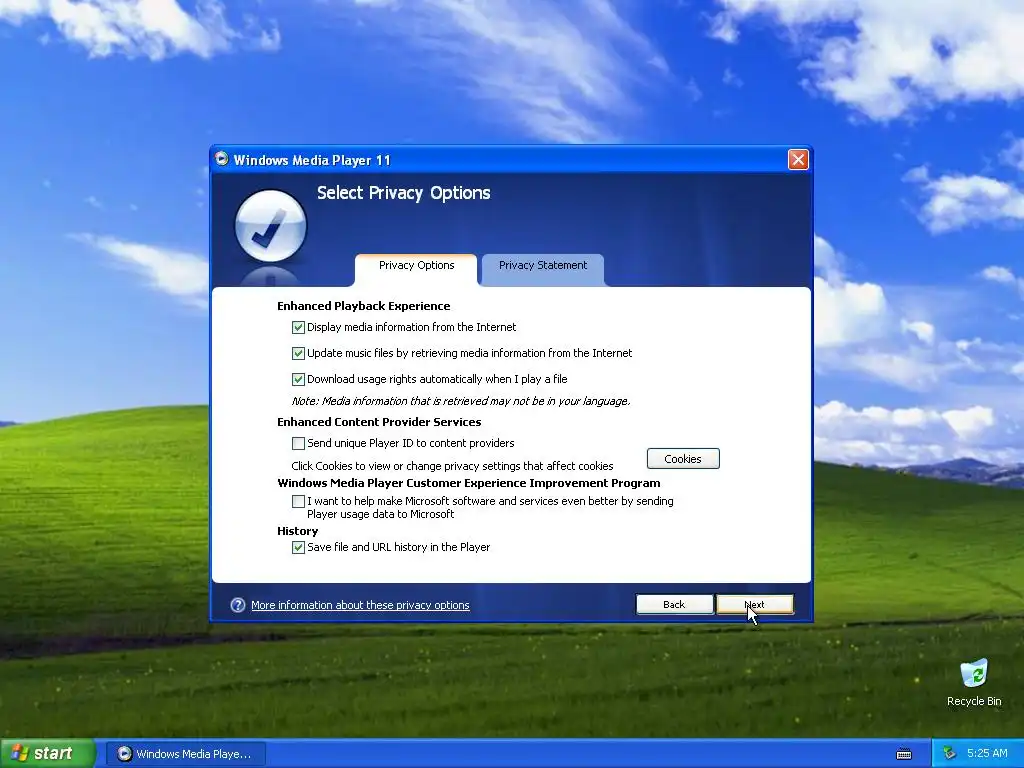Viewport: 1024px width, 768px height.
Task: Click Next to continue setup
Action: [x=755, y=605]
